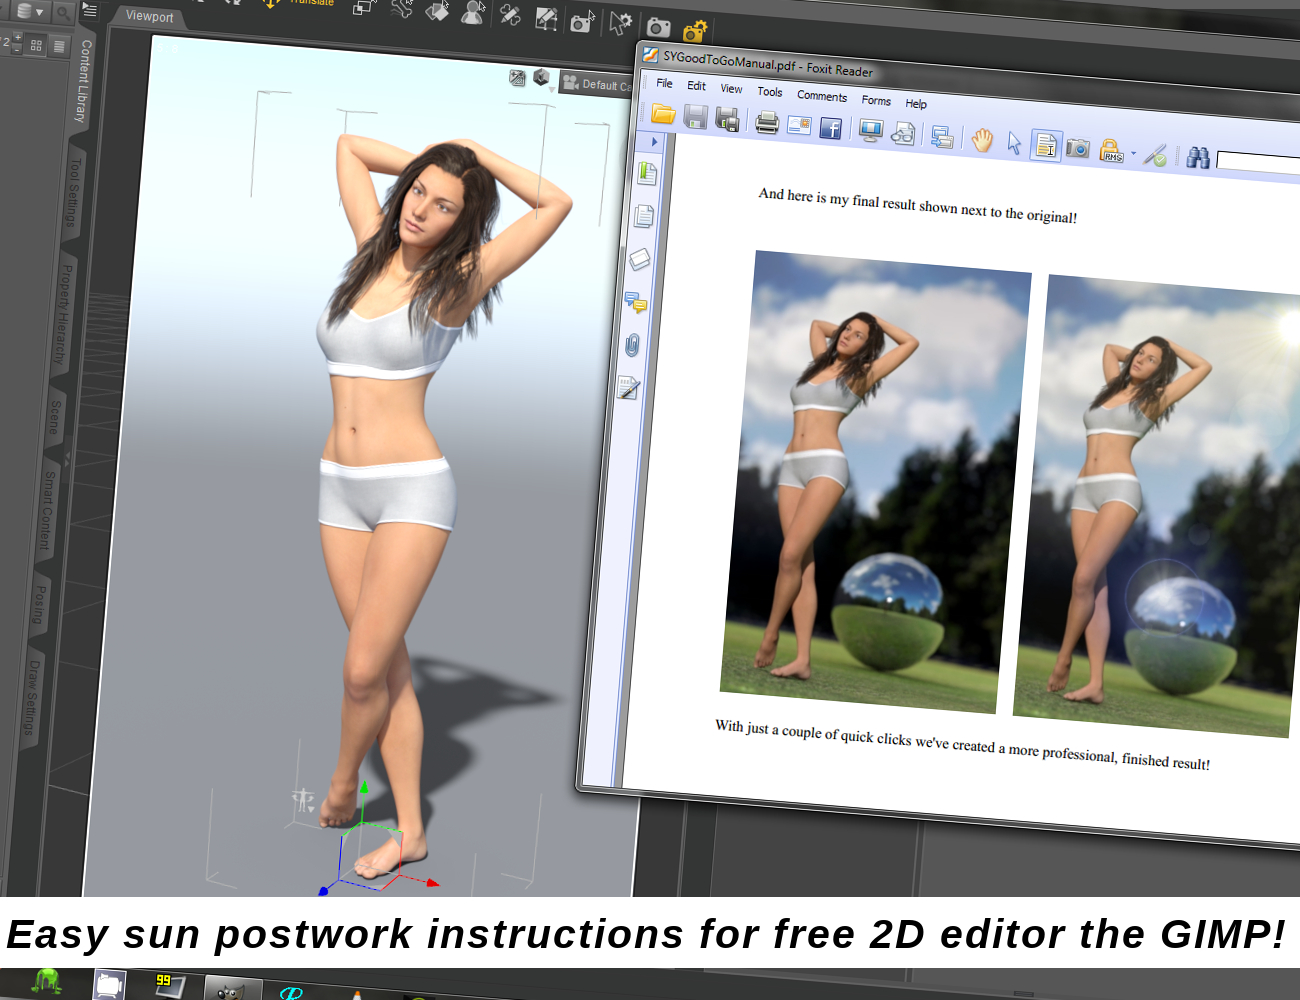Click the Print icon in Foxit Reader

coord(767,123)
